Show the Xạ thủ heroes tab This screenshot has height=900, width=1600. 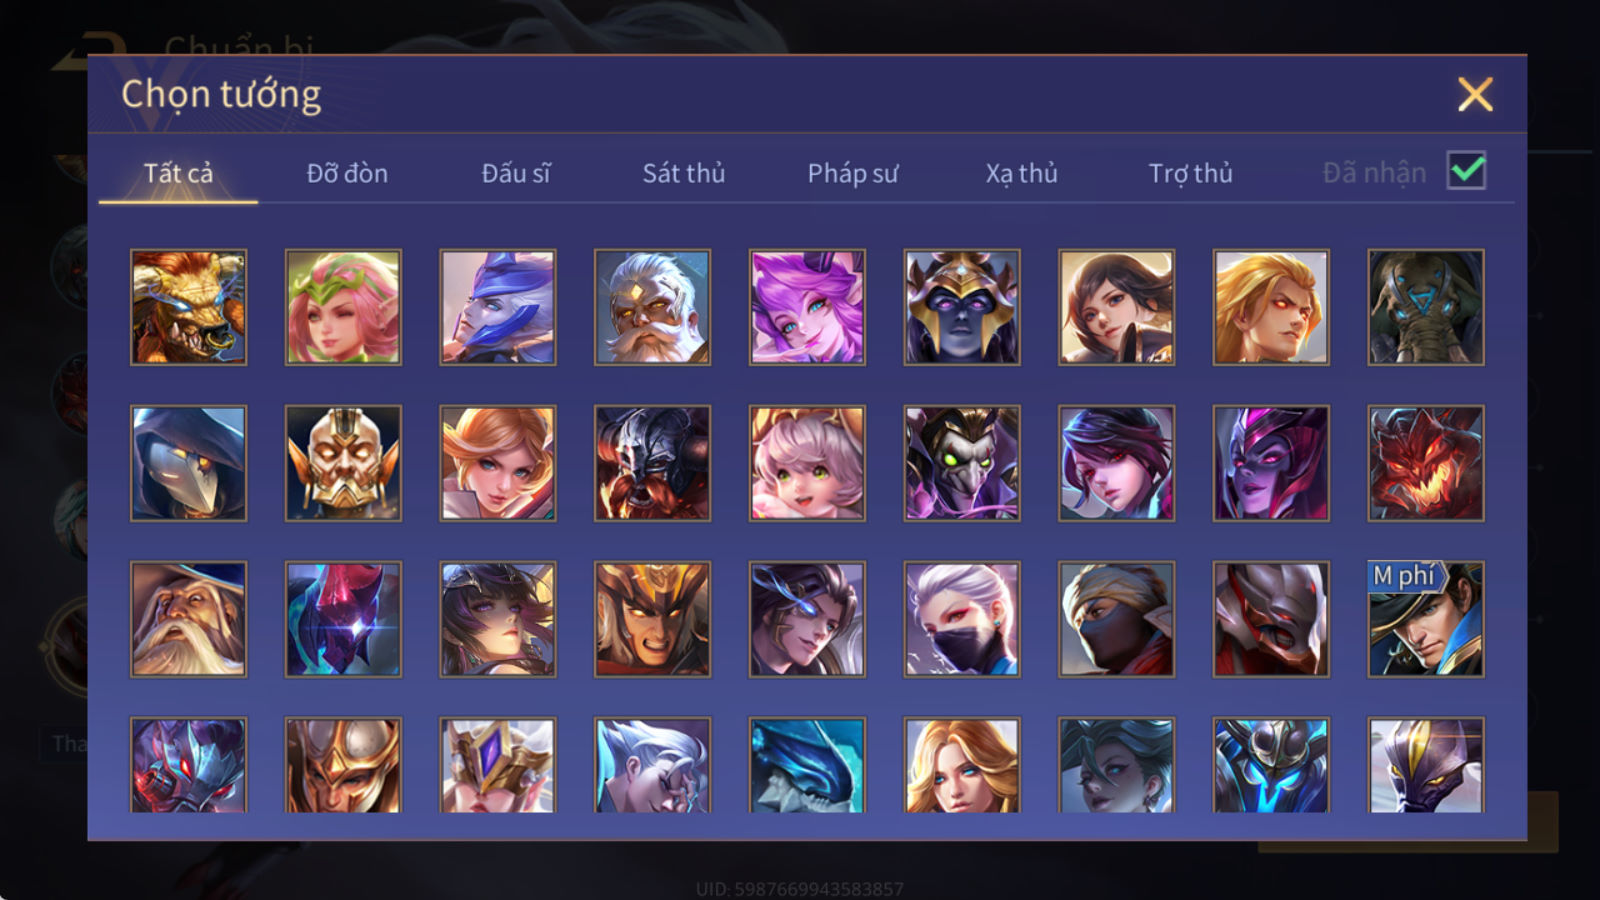pos(1021,174)
